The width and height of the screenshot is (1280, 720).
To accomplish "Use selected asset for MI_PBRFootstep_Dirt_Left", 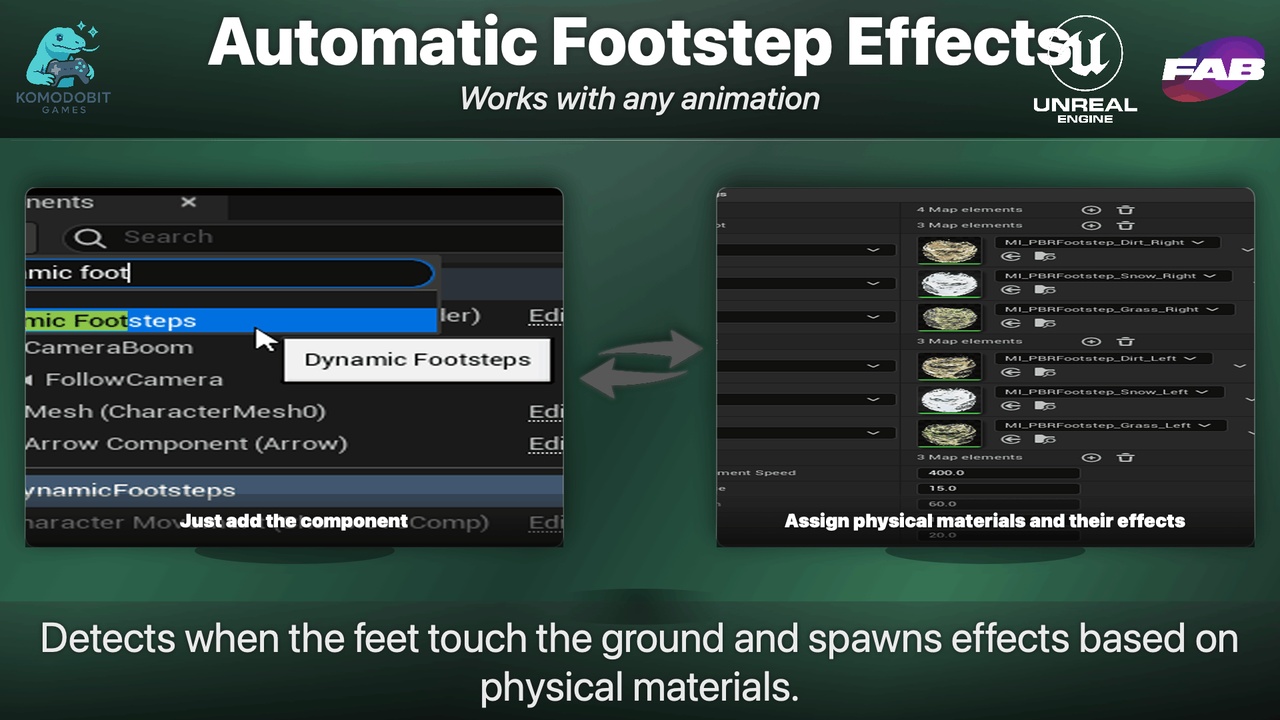I will pyautogui.click(x=1010, y=372).
